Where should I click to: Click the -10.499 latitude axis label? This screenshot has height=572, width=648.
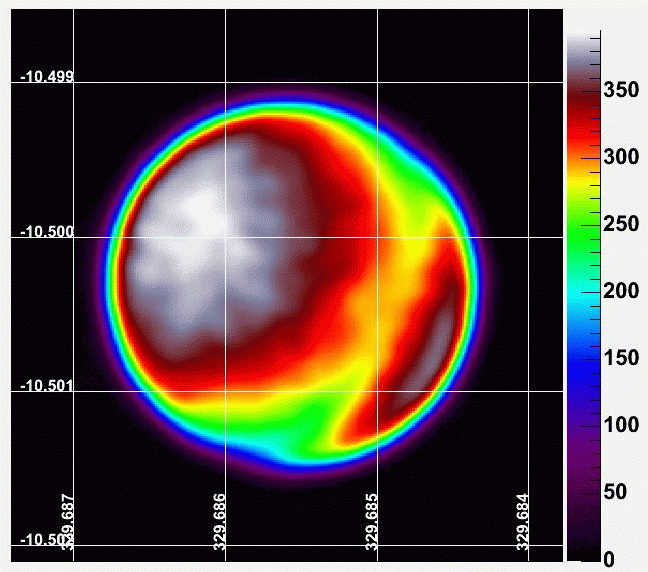(46, 77)
